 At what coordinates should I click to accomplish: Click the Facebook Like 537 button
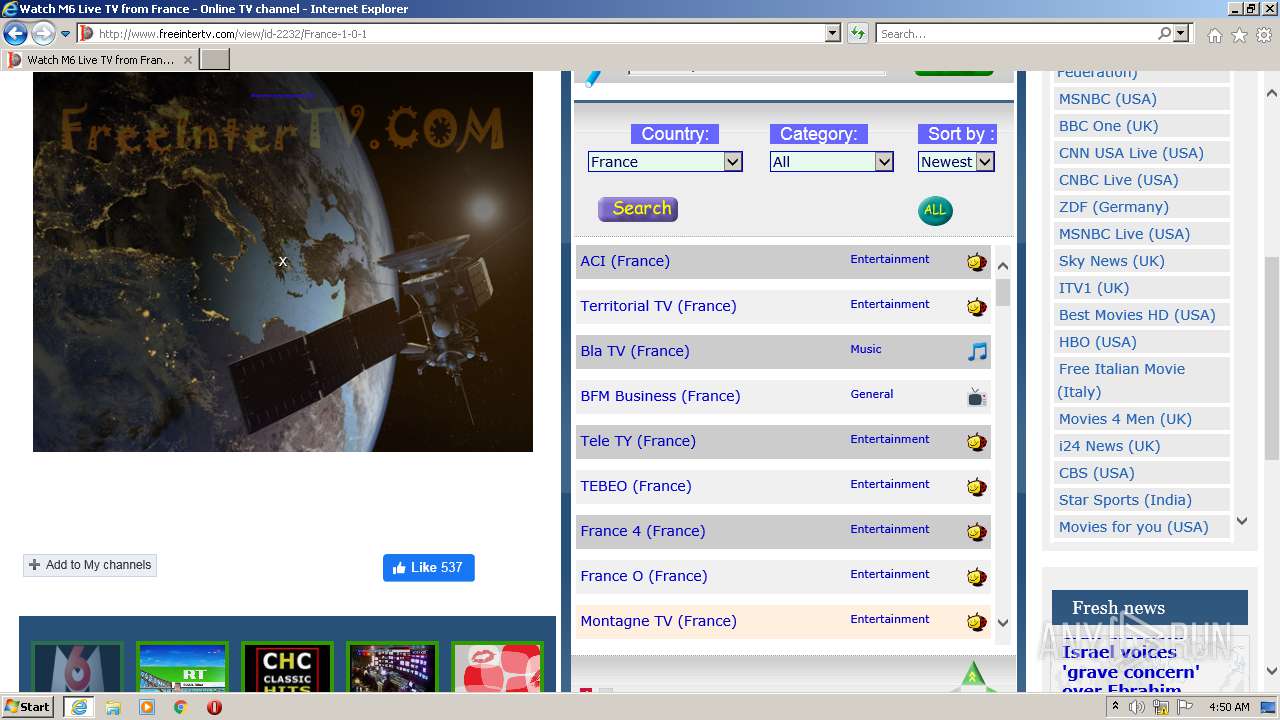(428, 567)
